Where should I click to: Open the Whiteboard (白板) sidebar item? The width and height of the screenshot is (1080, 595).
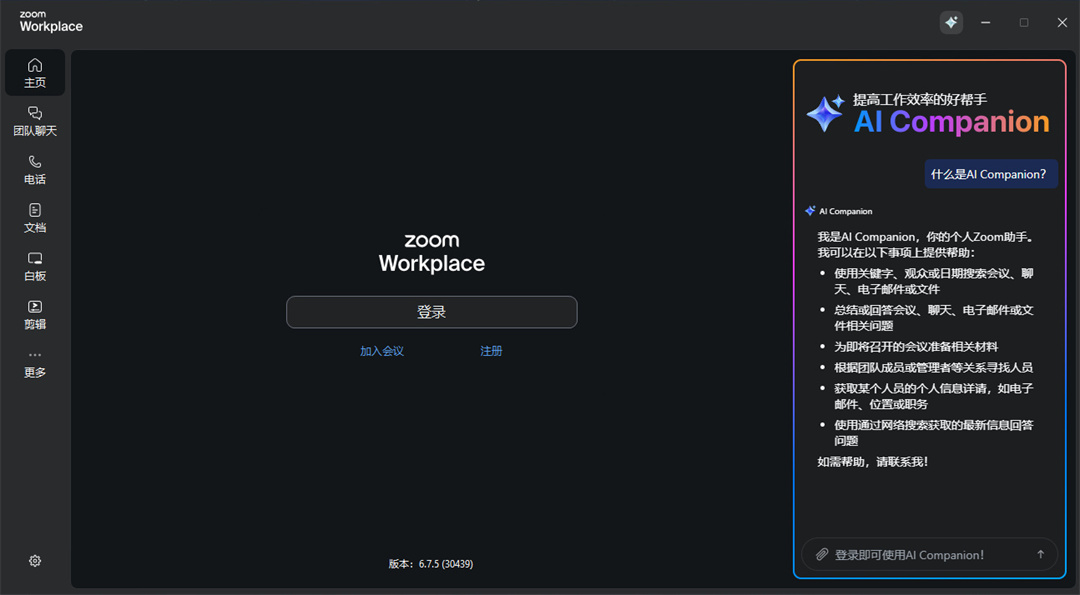point(35,266)
